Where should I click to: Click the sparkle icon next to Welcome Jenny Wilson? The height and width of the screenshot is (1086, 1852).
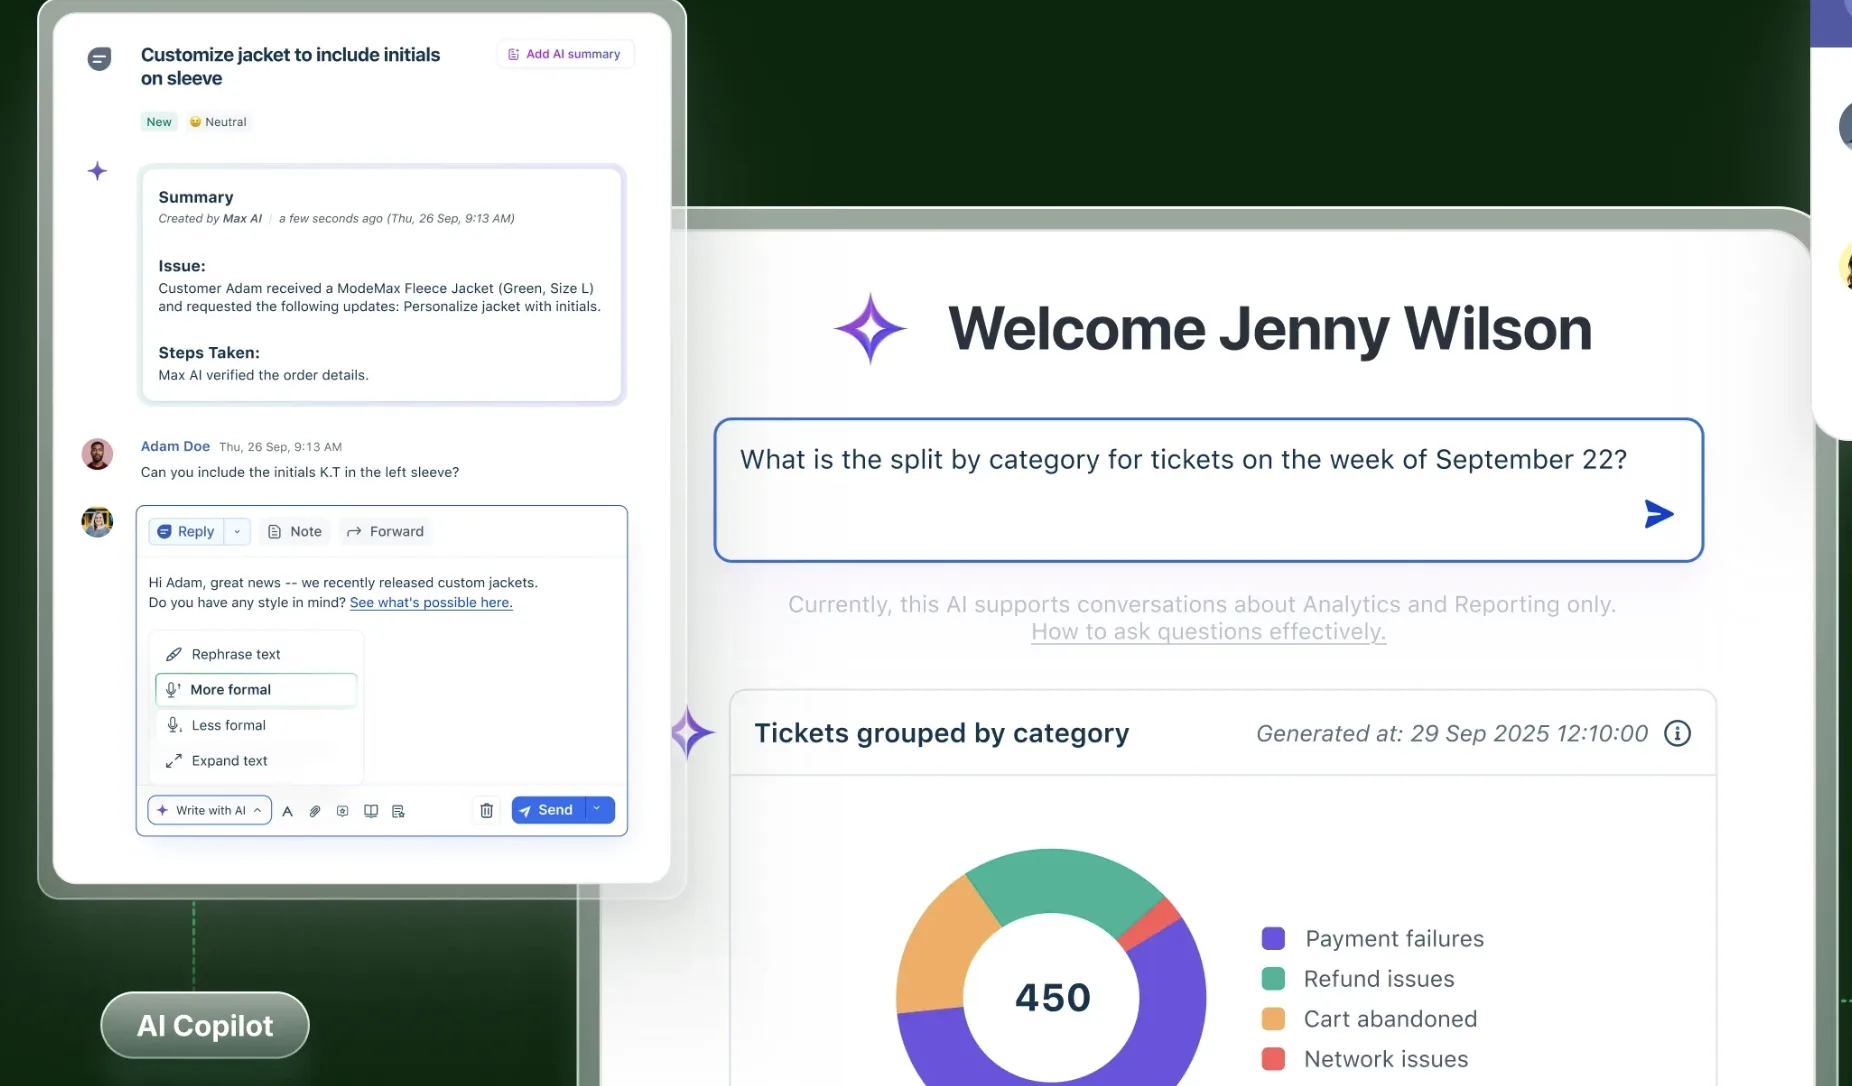[870, 328]
